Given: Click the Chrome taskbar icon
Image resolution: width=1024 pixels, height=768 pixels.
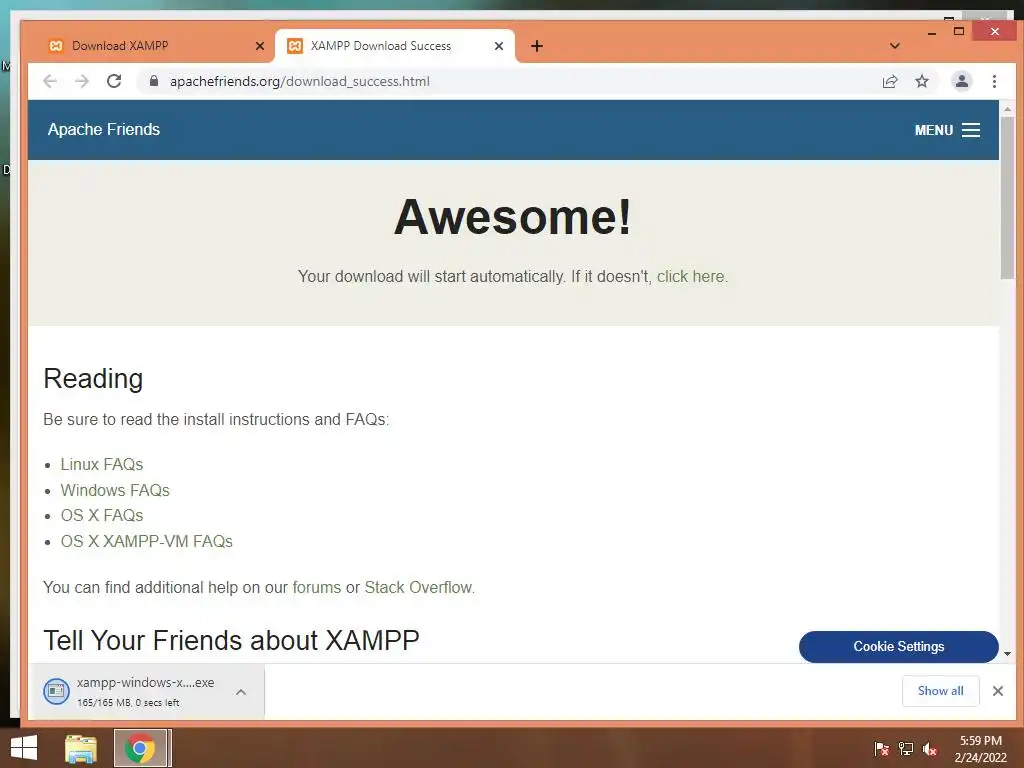Looking at the screenshot, I should [141, 748].
